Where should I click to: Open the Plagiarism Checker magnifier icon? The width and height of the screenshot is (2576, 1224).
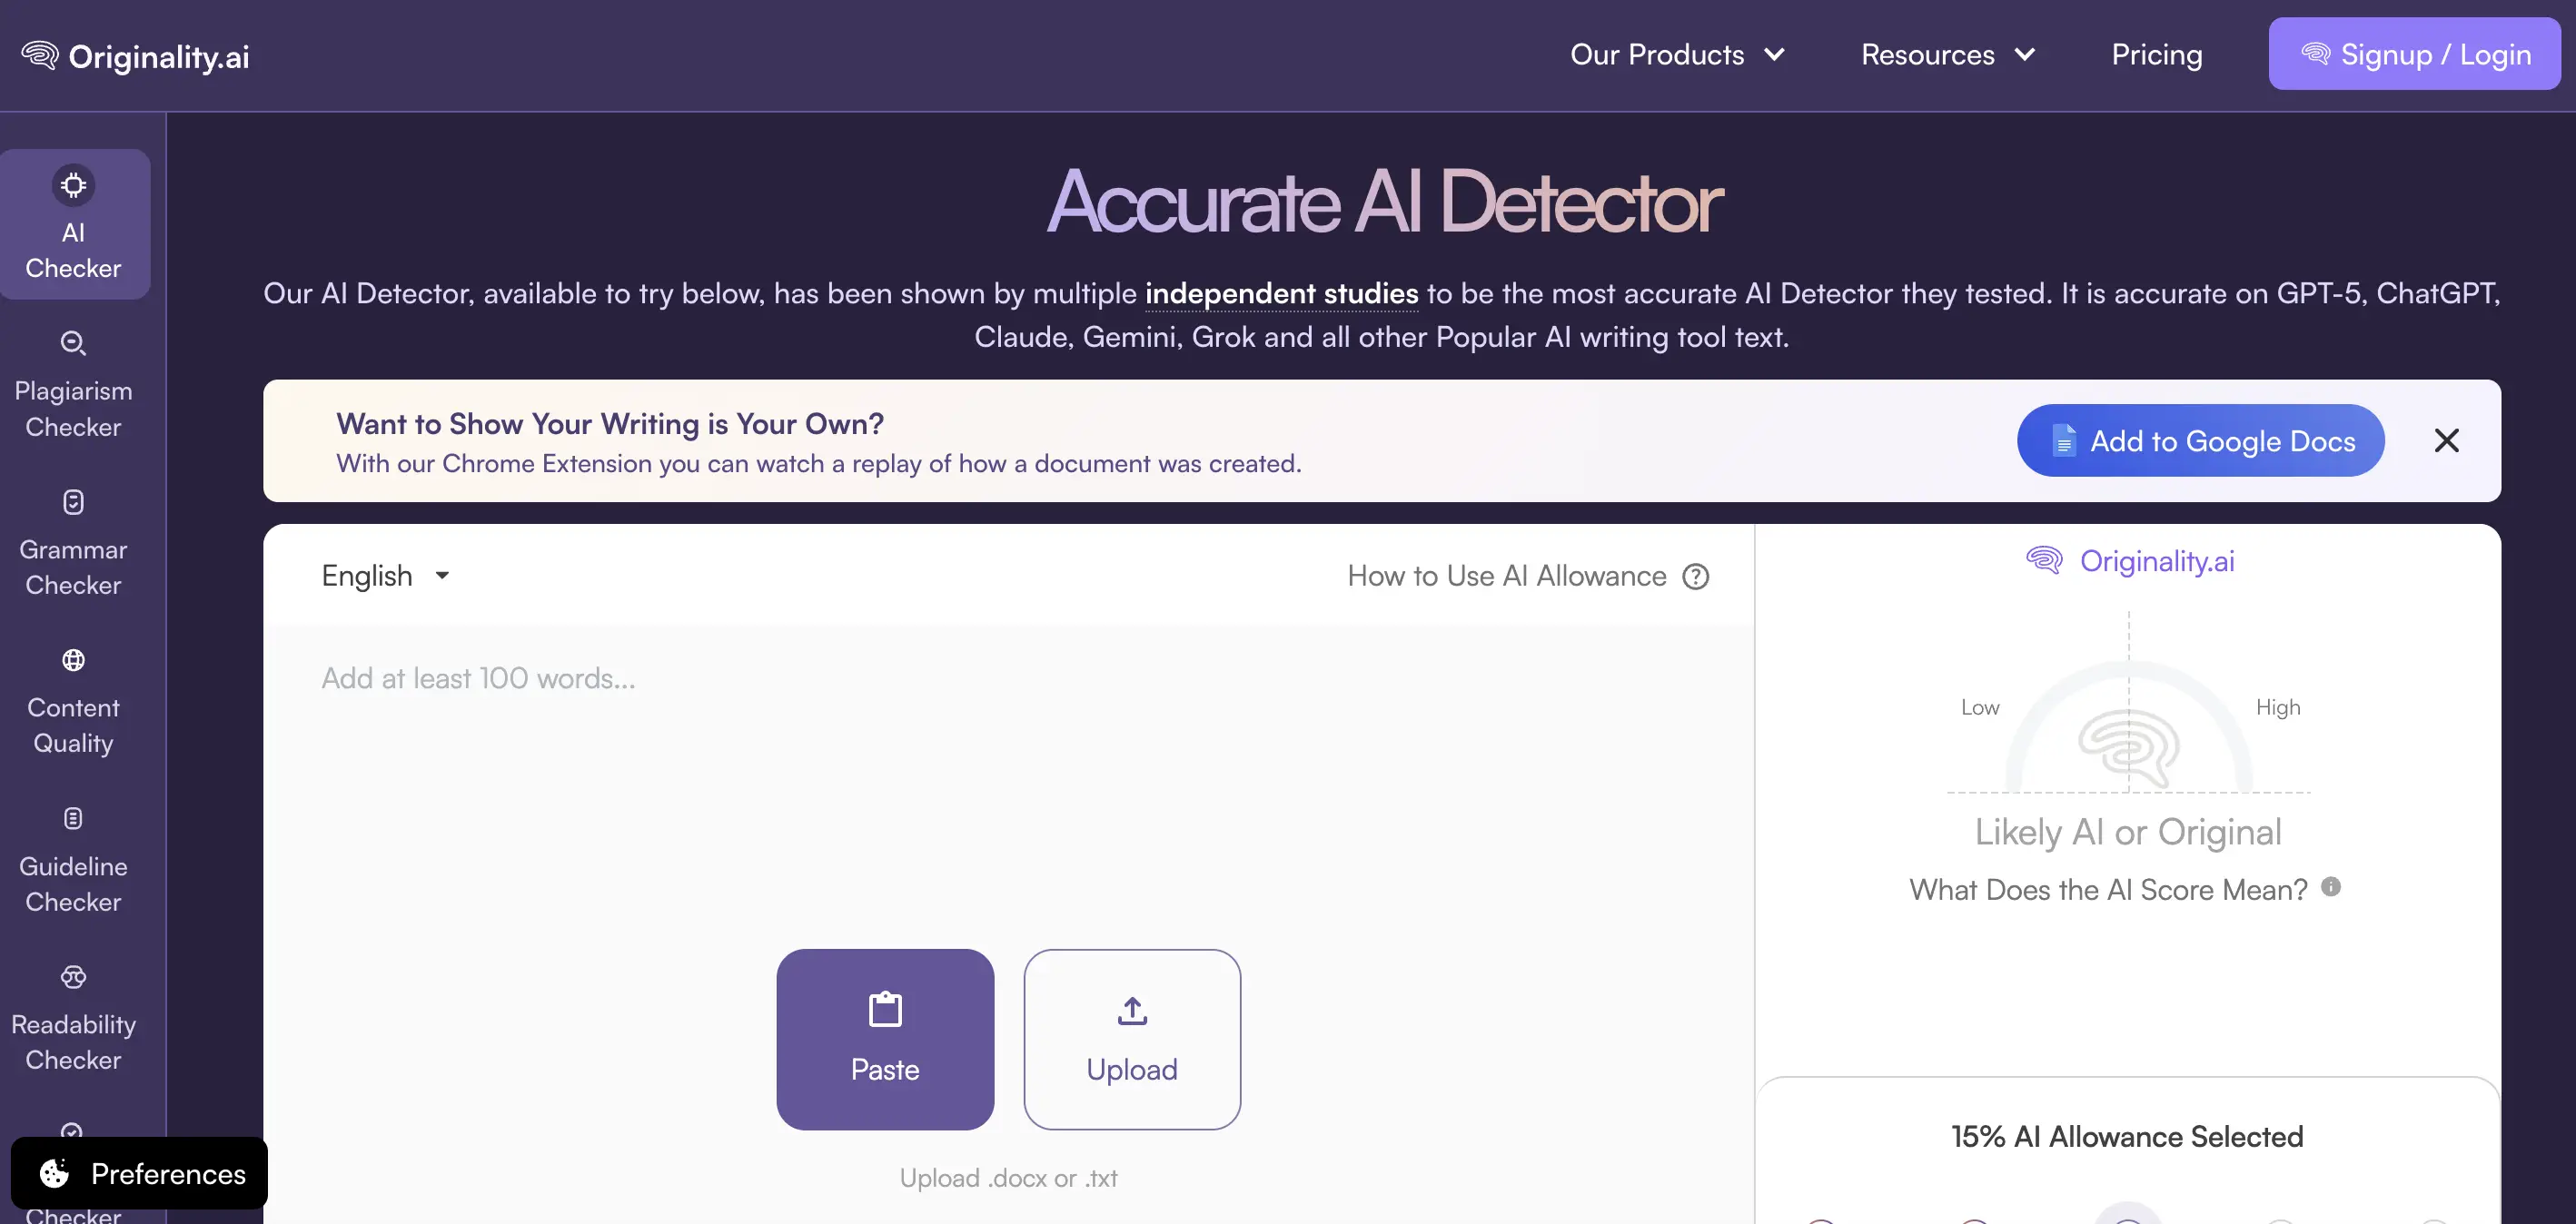point(73,343)
